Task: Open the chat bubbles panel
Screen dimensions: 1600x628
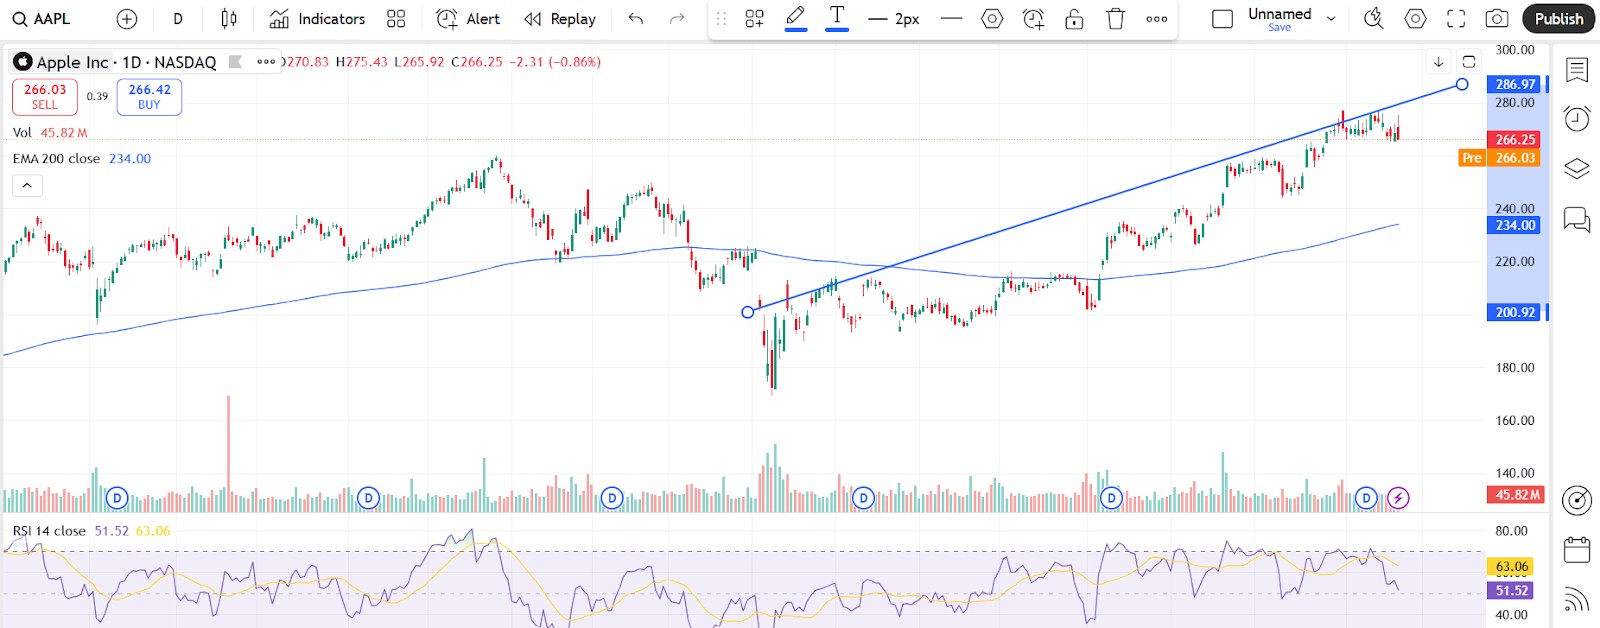Action: tap(1577, 219)
